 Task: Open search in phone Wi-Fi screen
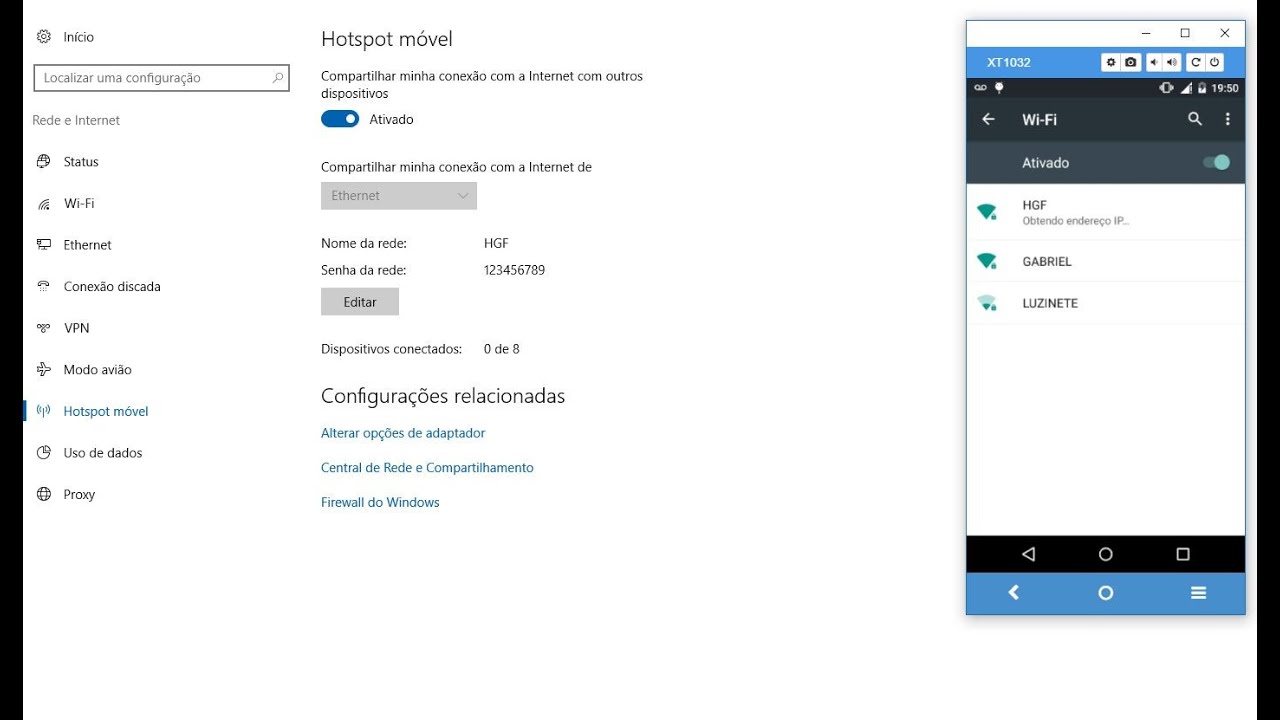1195,119
